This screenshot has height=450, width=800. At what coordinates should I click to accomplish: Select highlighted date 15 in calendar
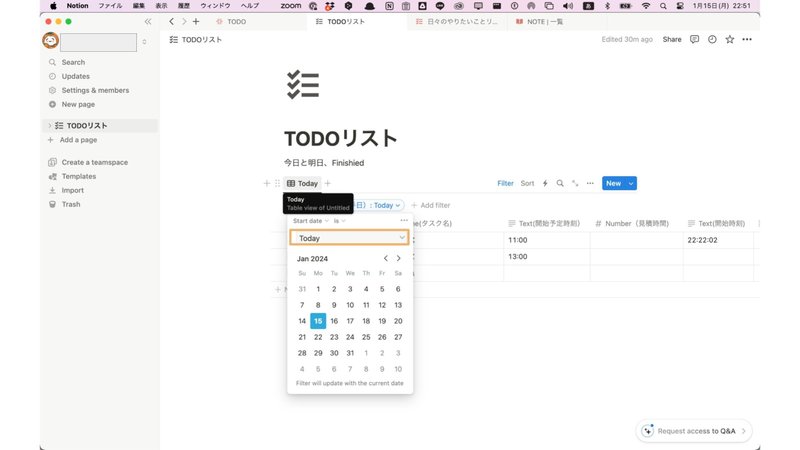tap(318, 321)
